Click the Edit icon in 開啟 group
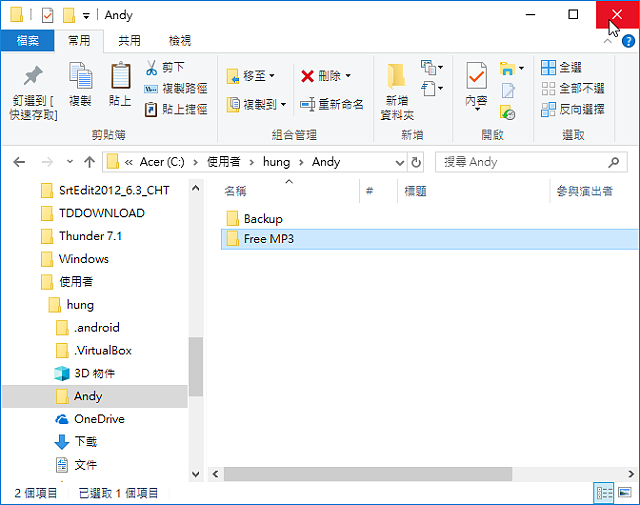Screen dimensions: 640x505 click(508, 90)
